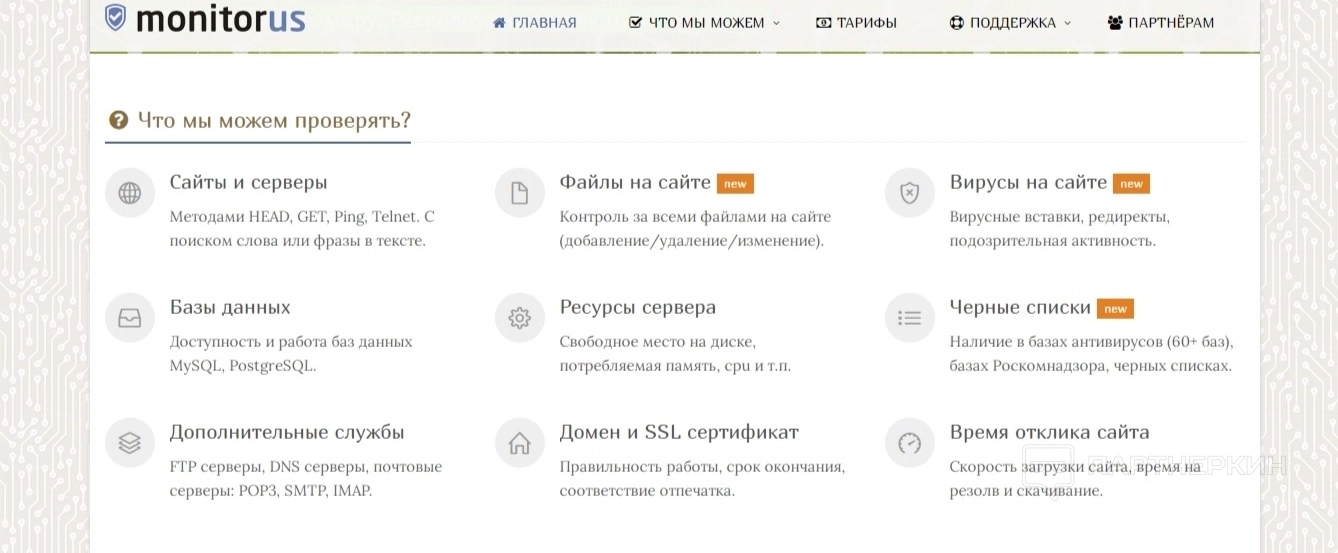Open the Черные списки heading
The image size is (1338, 553).
[x=1020, y=308]
